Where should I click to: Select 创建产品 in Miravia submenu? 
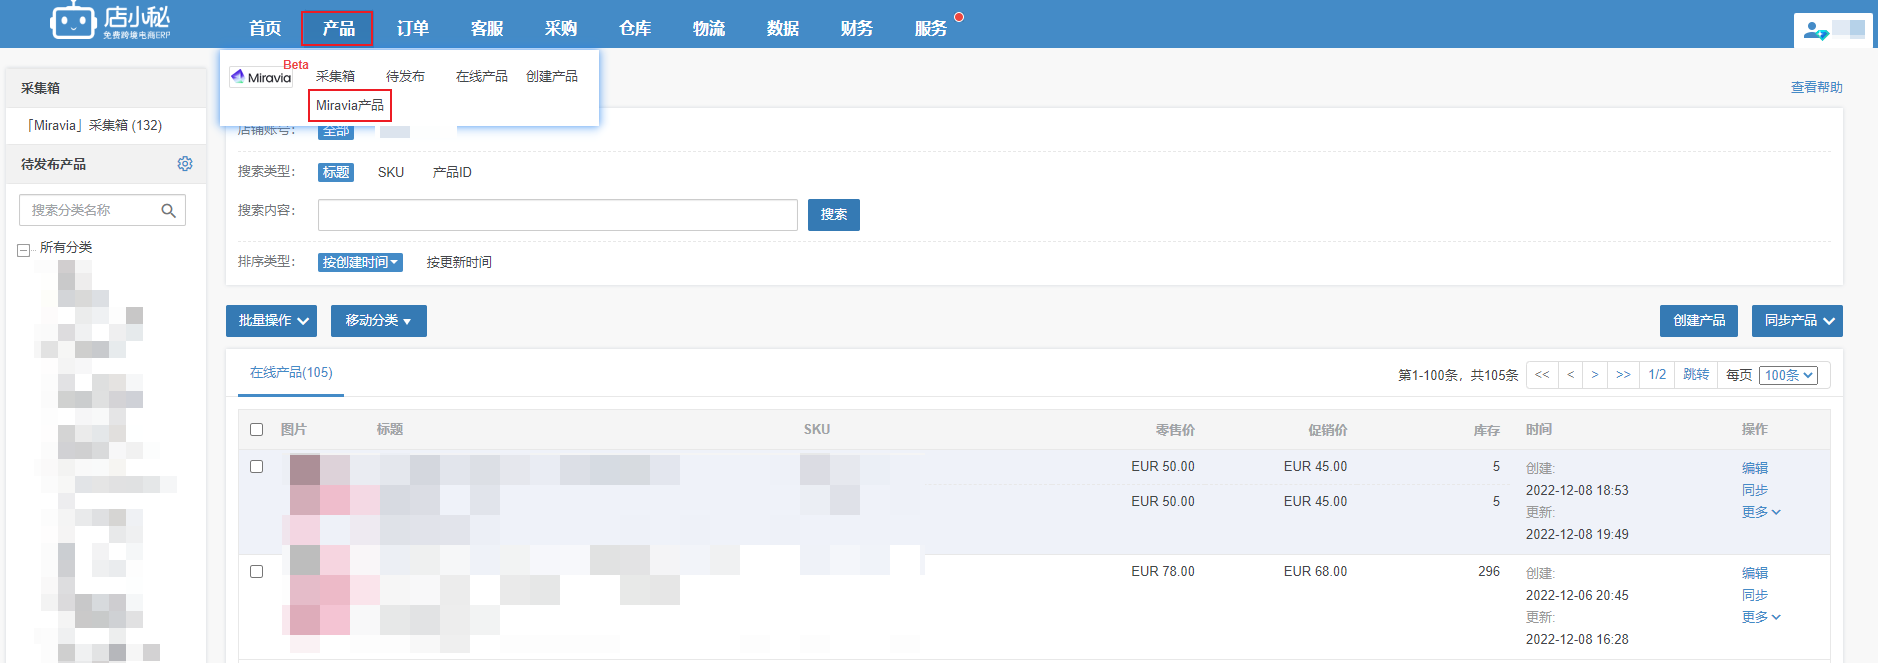click(x=552, y=76)
